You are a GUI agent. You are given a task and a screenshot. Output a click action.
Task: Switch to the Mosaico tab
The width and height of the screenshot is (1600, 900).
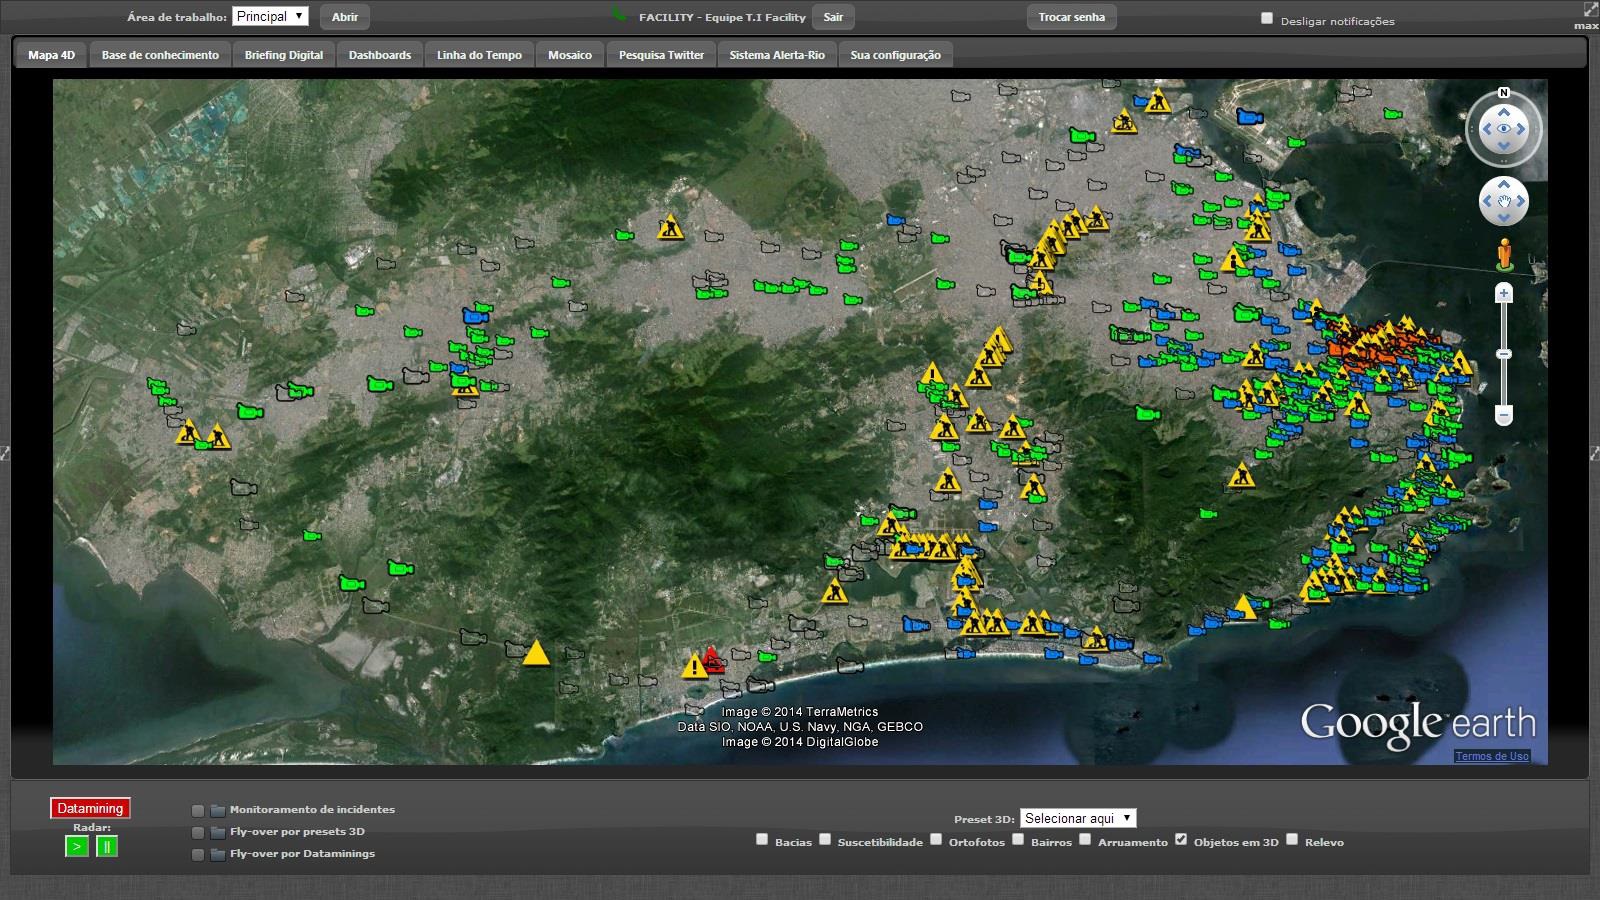click(x=570, y=55)
